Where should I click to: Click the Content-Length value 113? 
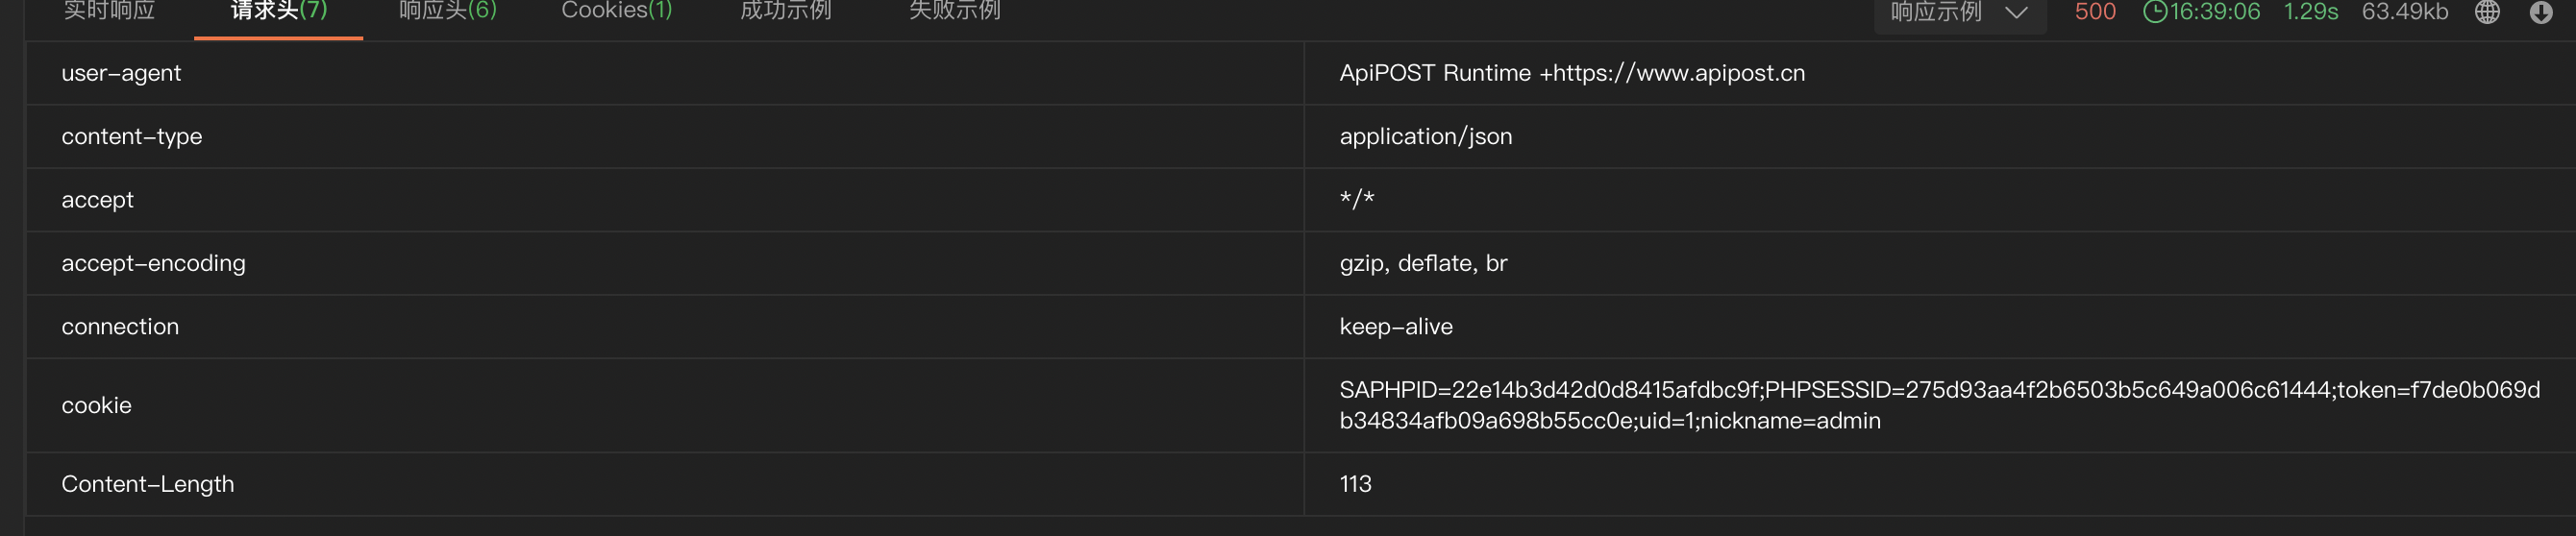pos(1355,484)
